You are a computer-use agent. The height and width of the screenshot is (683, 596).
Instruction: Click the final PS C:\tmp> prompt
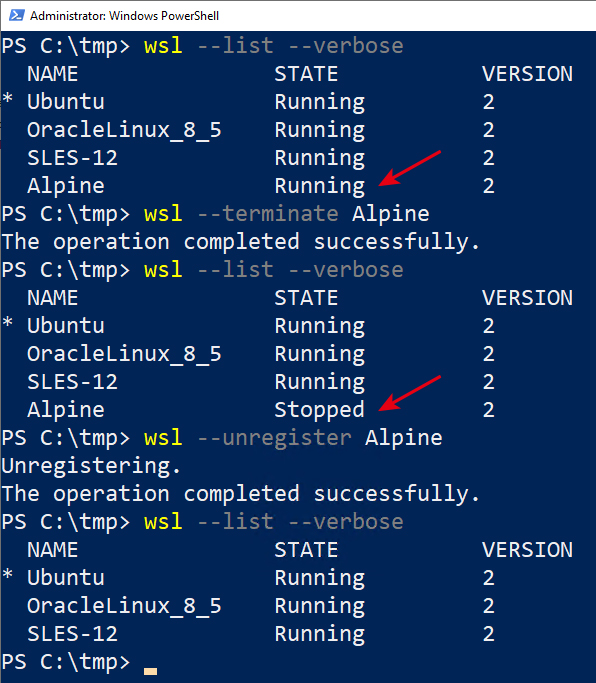66,662
